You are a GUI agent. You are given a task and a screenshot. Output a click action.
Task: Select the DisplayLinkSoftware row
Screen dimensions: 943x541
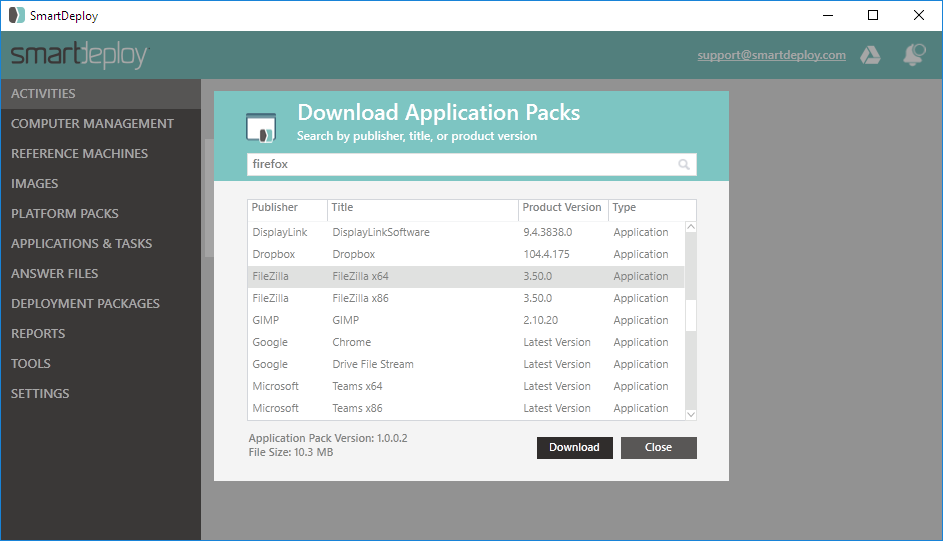466,233
